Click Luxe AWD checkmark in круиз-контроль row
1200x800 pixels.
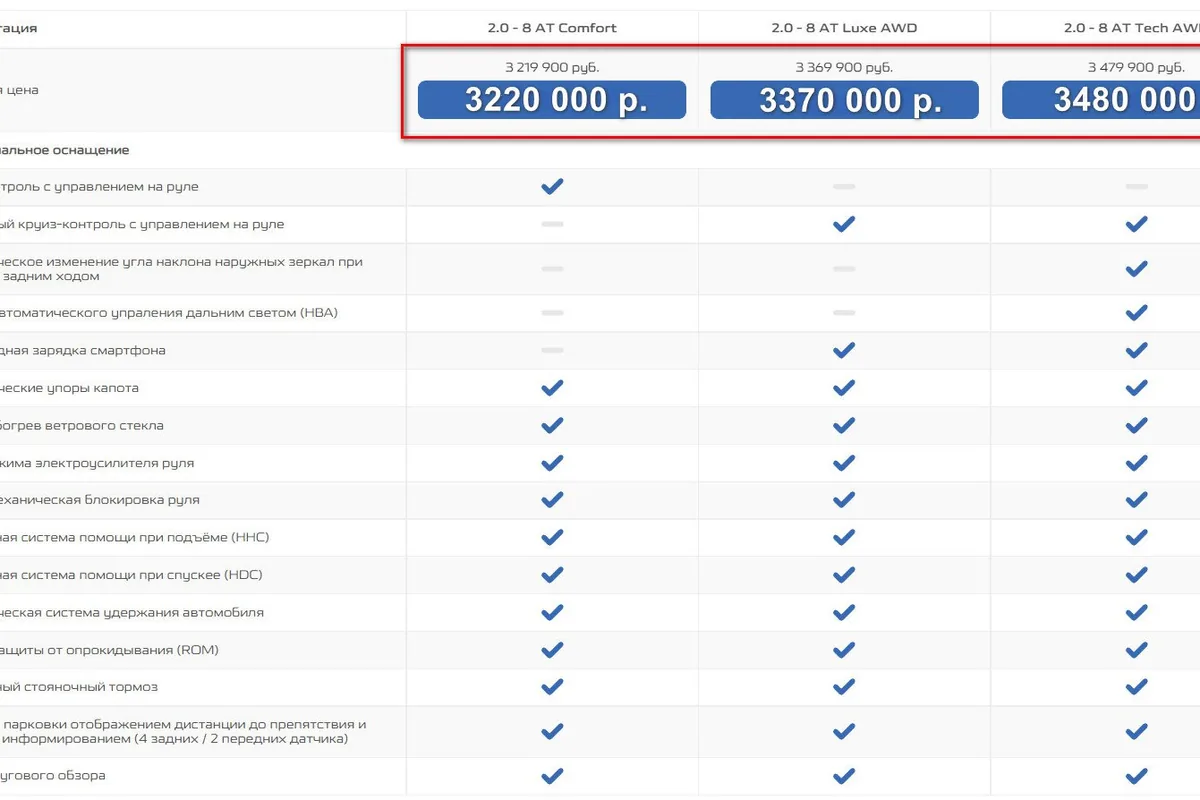click(x=844, y=224)
